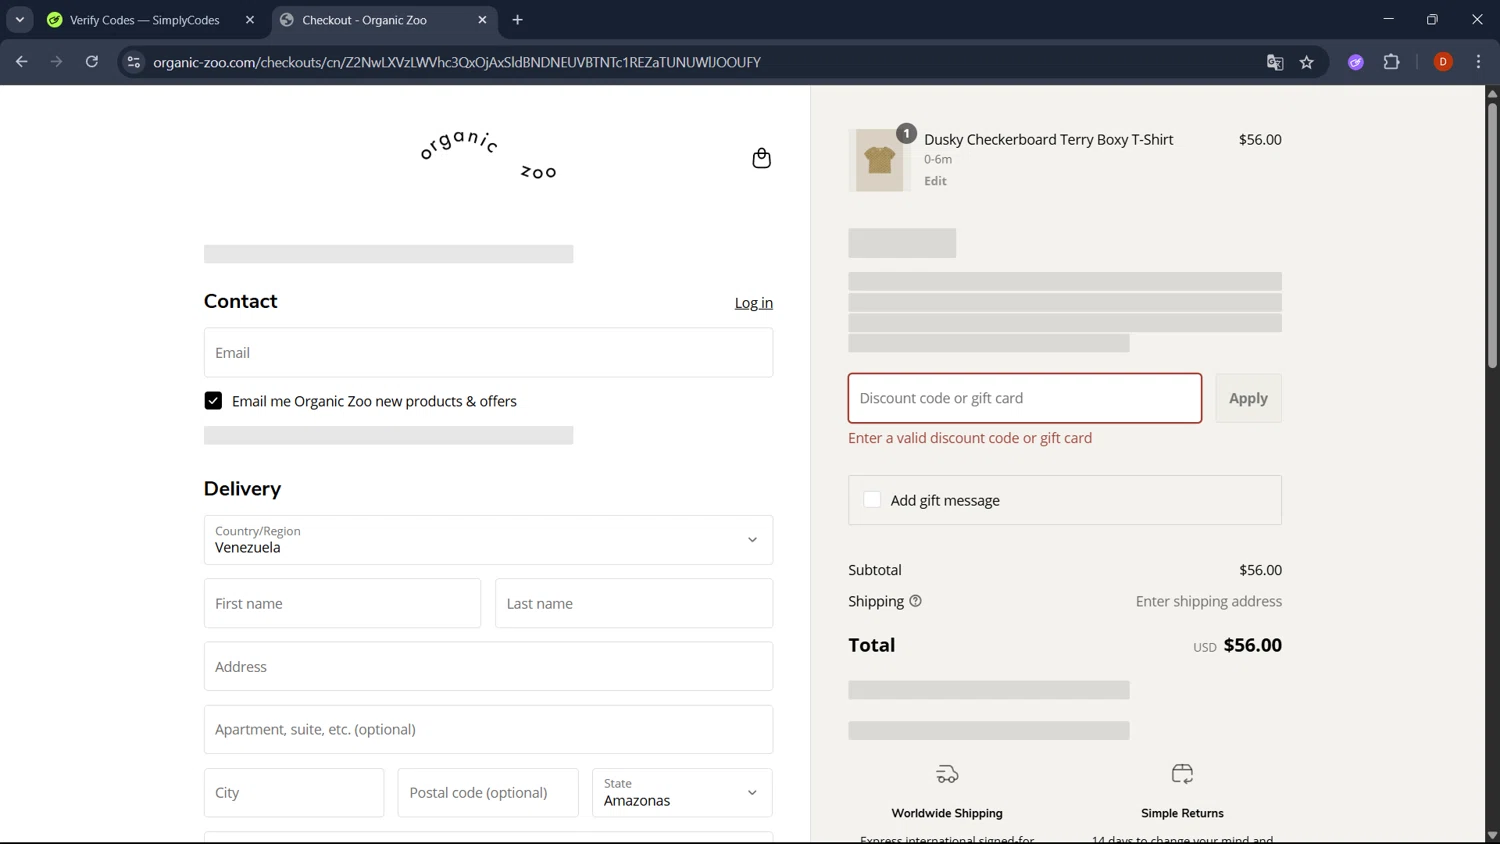The width and height of the screenshot is (1500, 844).
Task: Click the Apply discount button
Action: tap(1248, 398)
